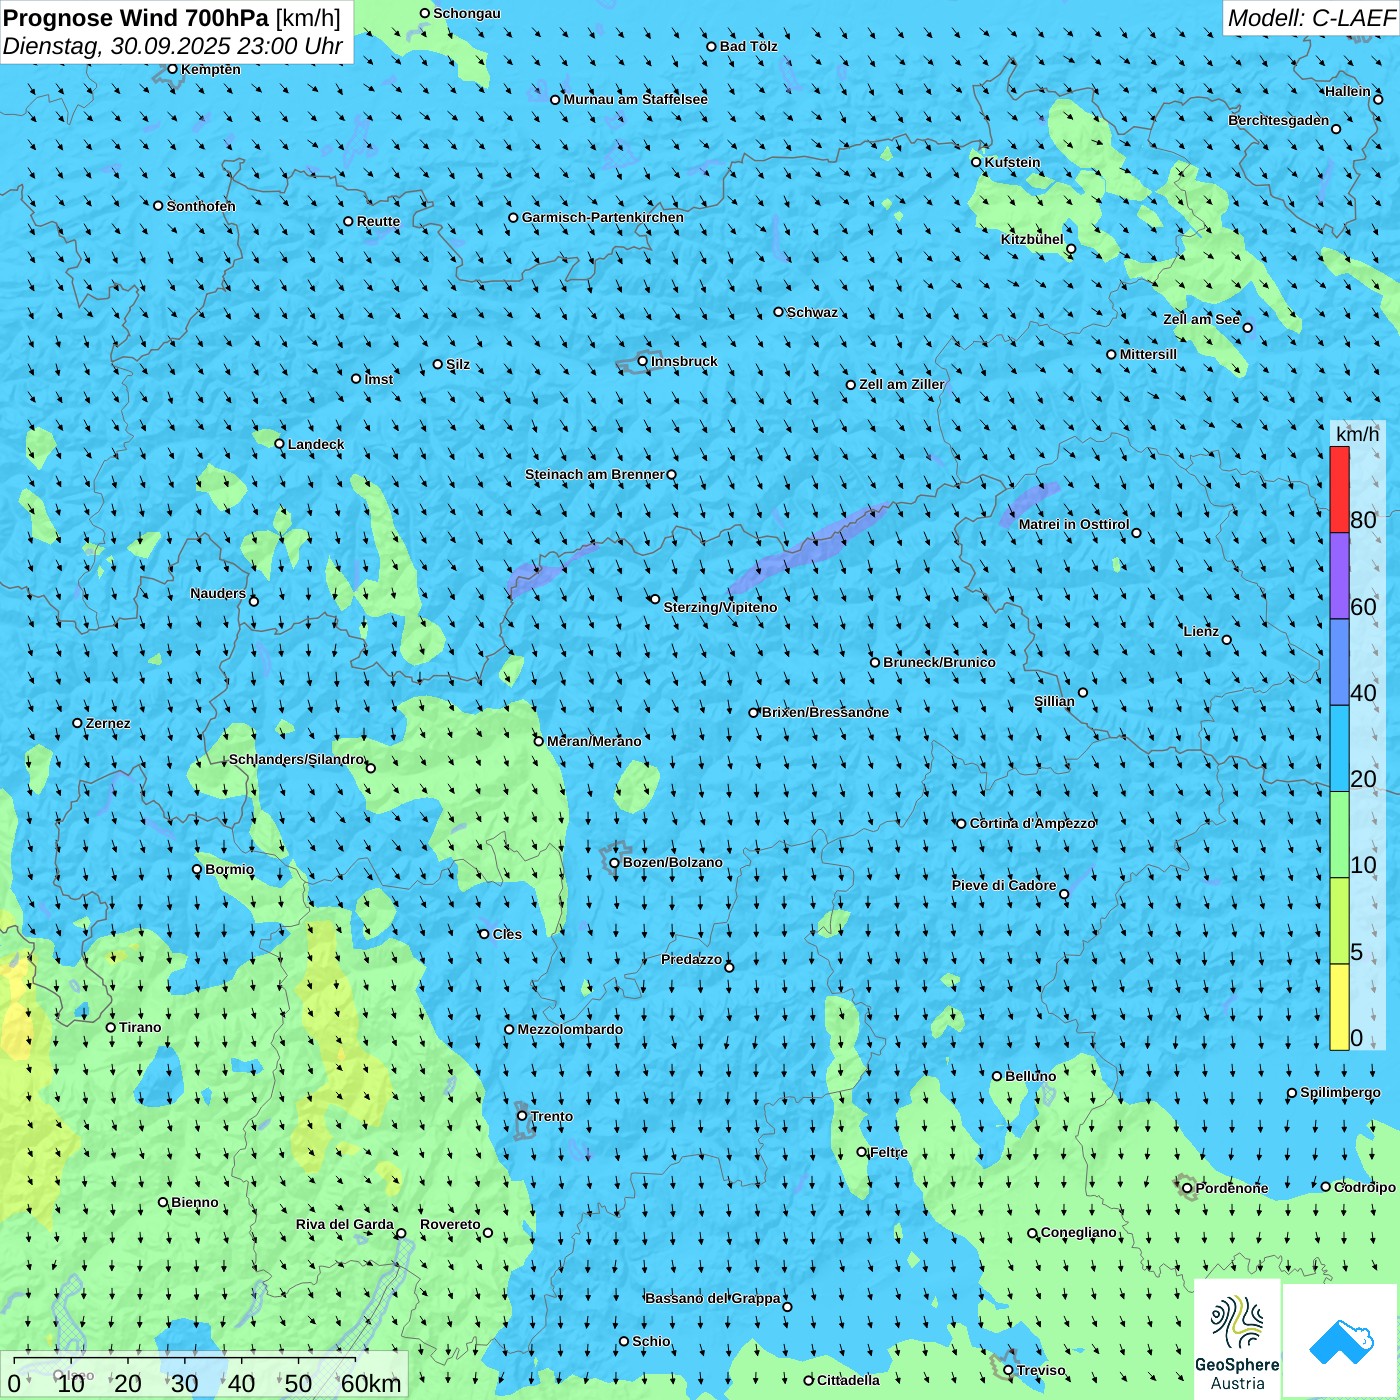Image resolution: width=1400 pixels, height=1400 pixels.
Task: Click the Tirano city marker
Action: [111, 1027]
